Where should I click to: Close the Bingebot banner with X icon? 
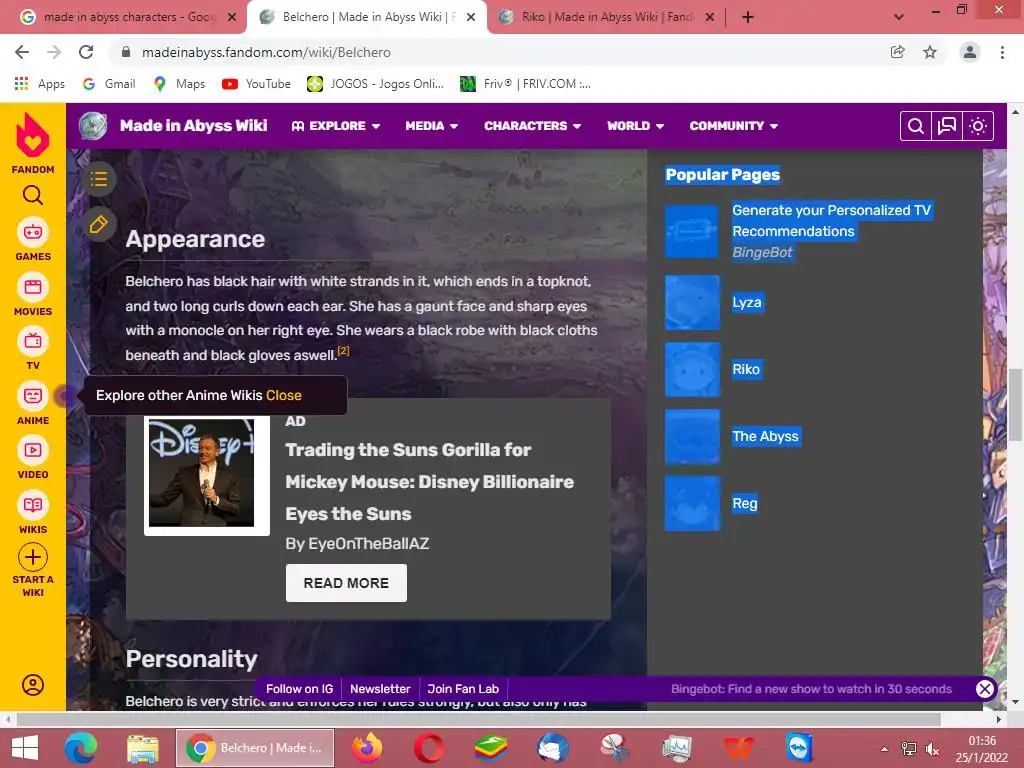985,688
